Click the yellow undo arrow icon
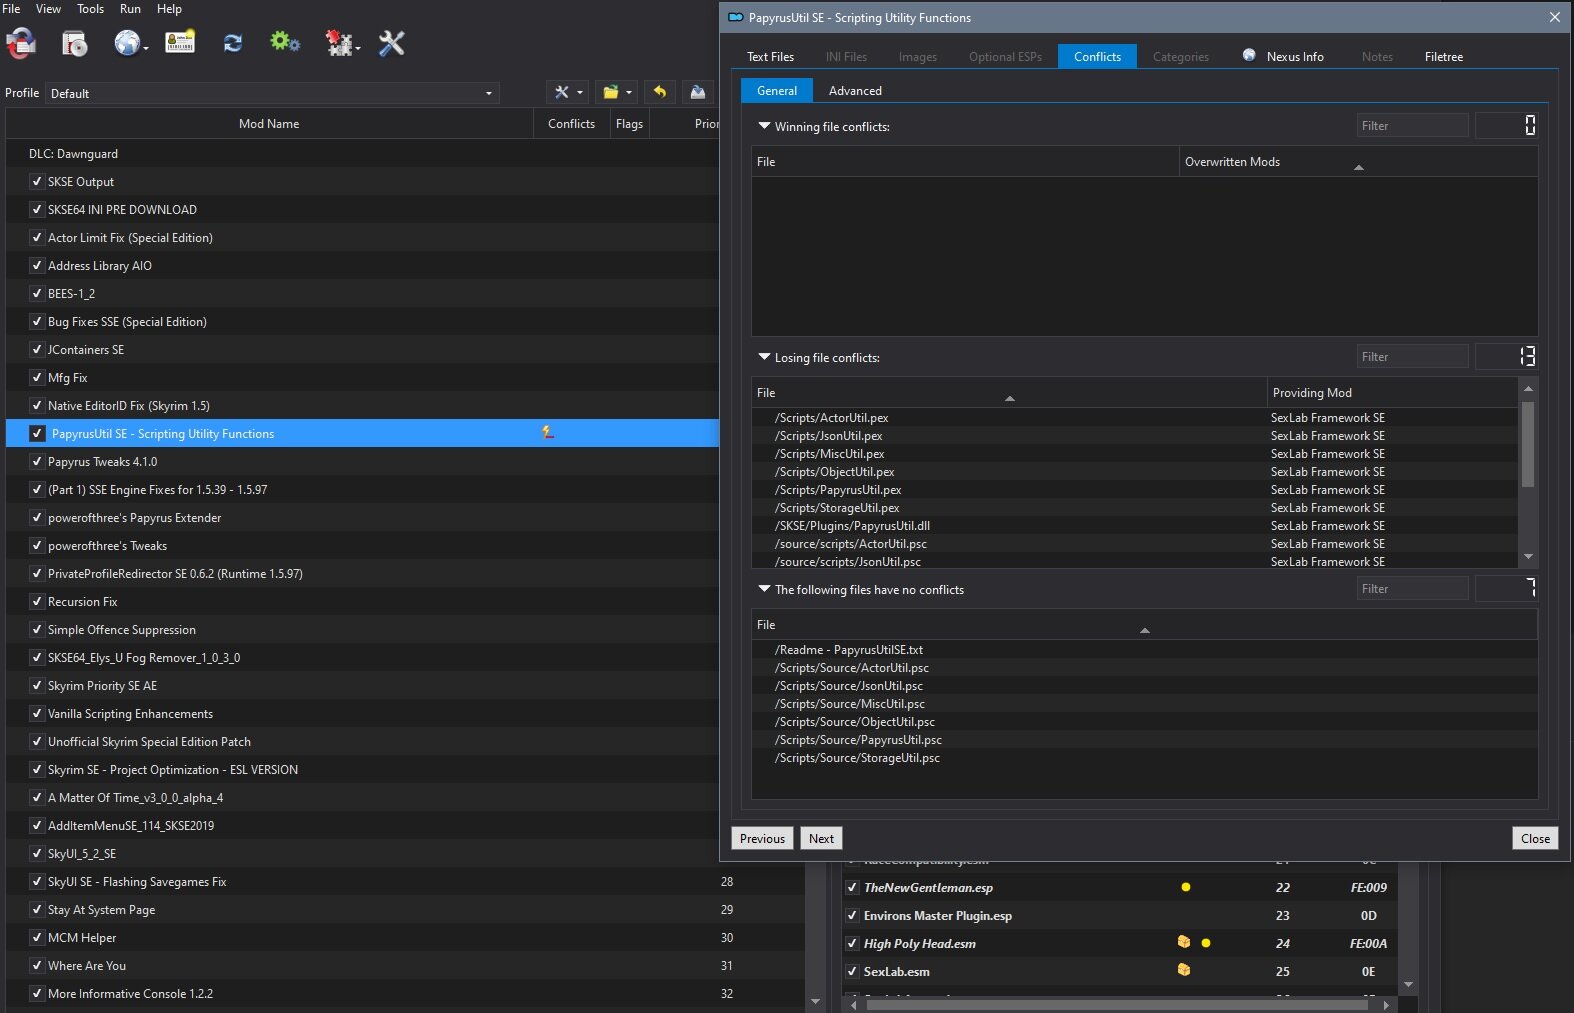Viewport: 1574px width, 1013px height. (x=660, y=92)
